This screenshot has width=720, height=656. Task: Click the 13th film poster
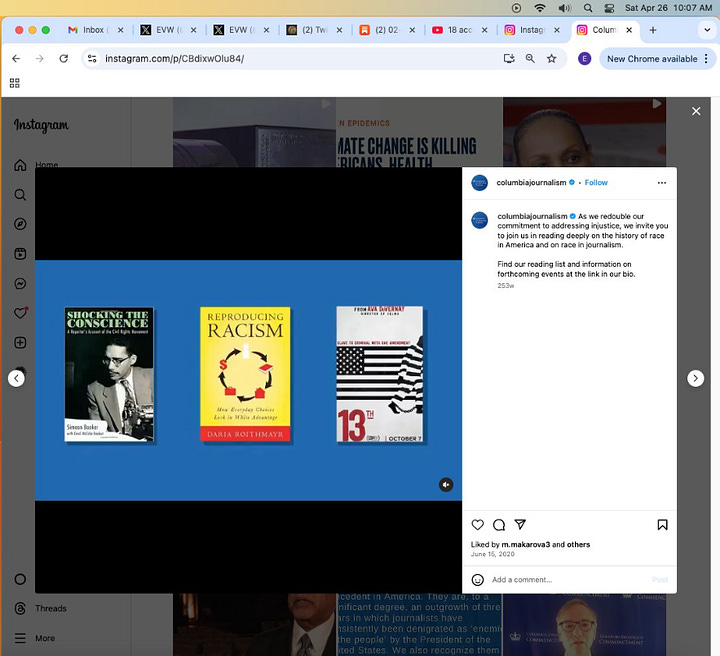tap(380, 374)
